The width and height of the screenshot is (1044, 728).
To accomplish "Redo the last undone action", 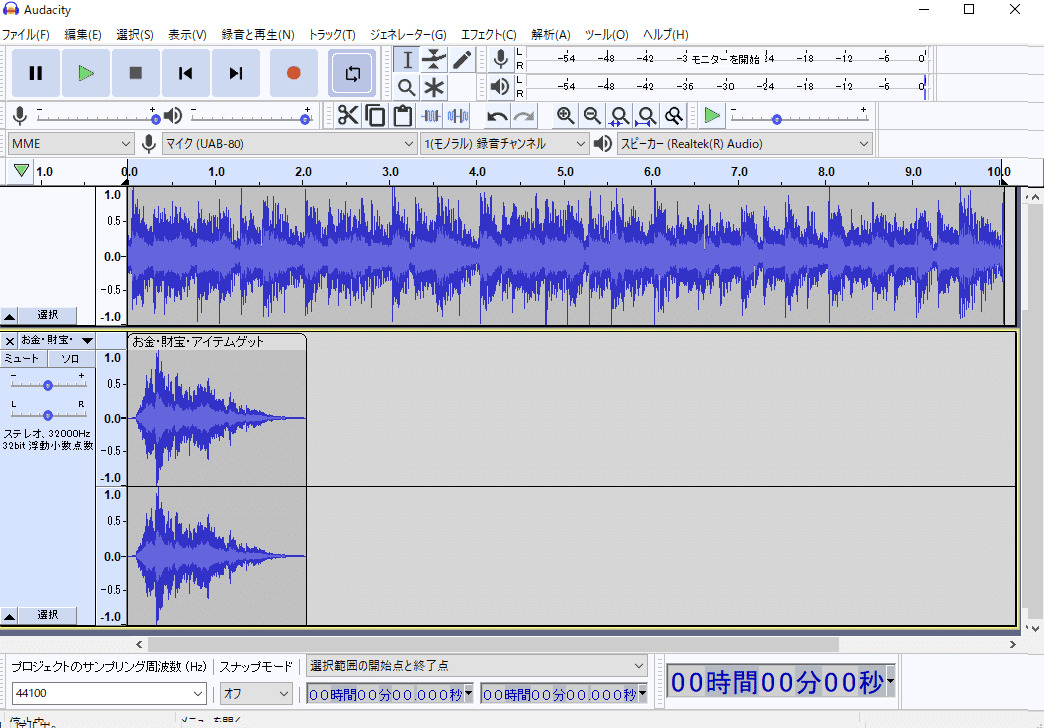I will [525, 117].
